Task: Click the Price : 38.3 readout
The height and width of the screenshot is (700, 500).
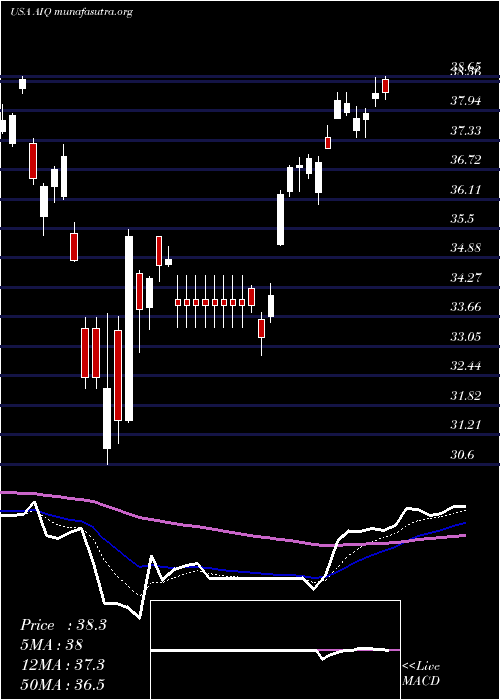Action: (63, 625)
